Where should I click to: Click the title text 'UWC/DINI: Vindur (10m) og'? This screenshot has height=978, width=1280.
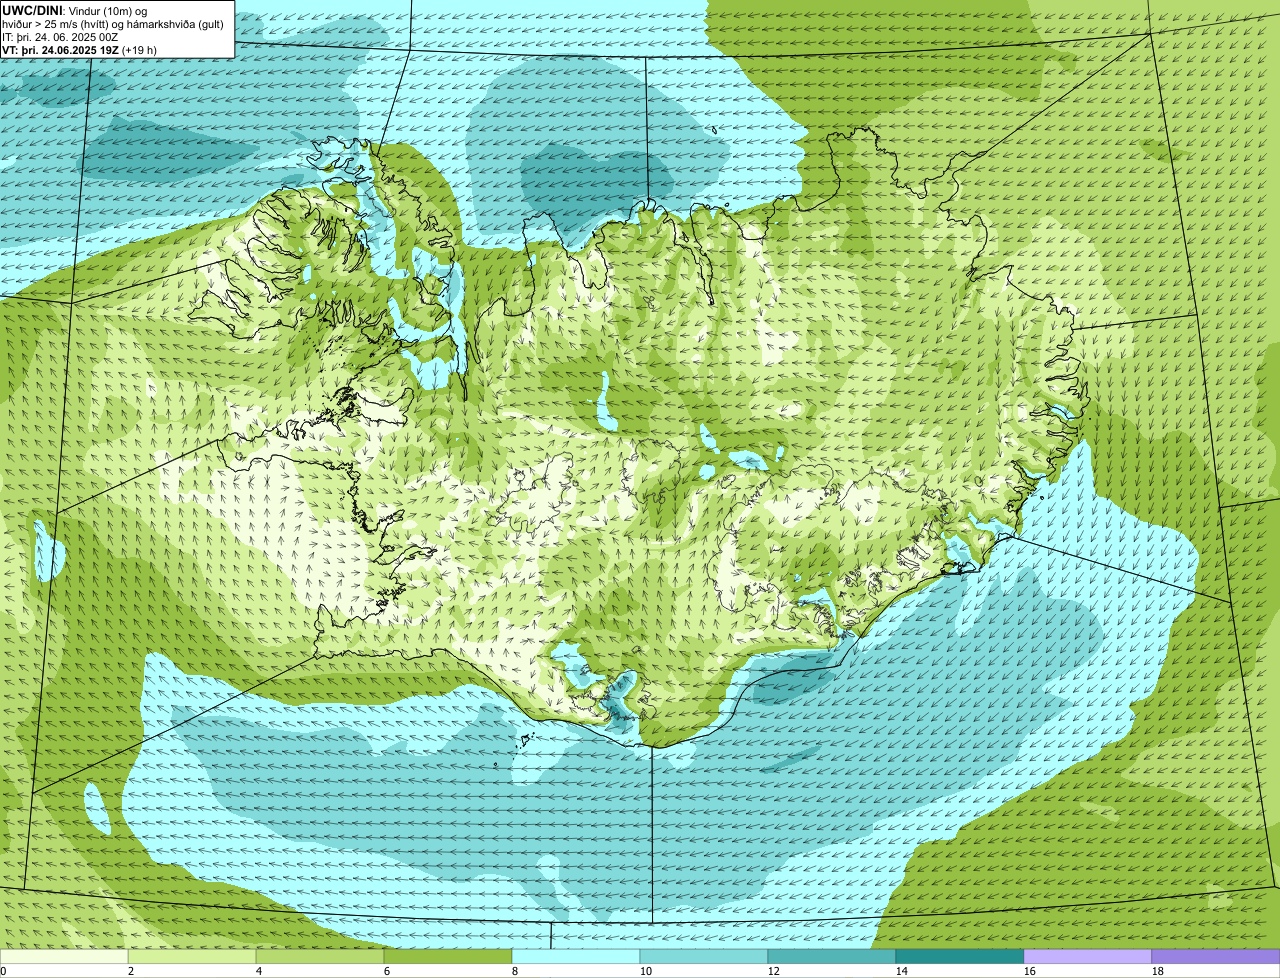tap(75, 10)
